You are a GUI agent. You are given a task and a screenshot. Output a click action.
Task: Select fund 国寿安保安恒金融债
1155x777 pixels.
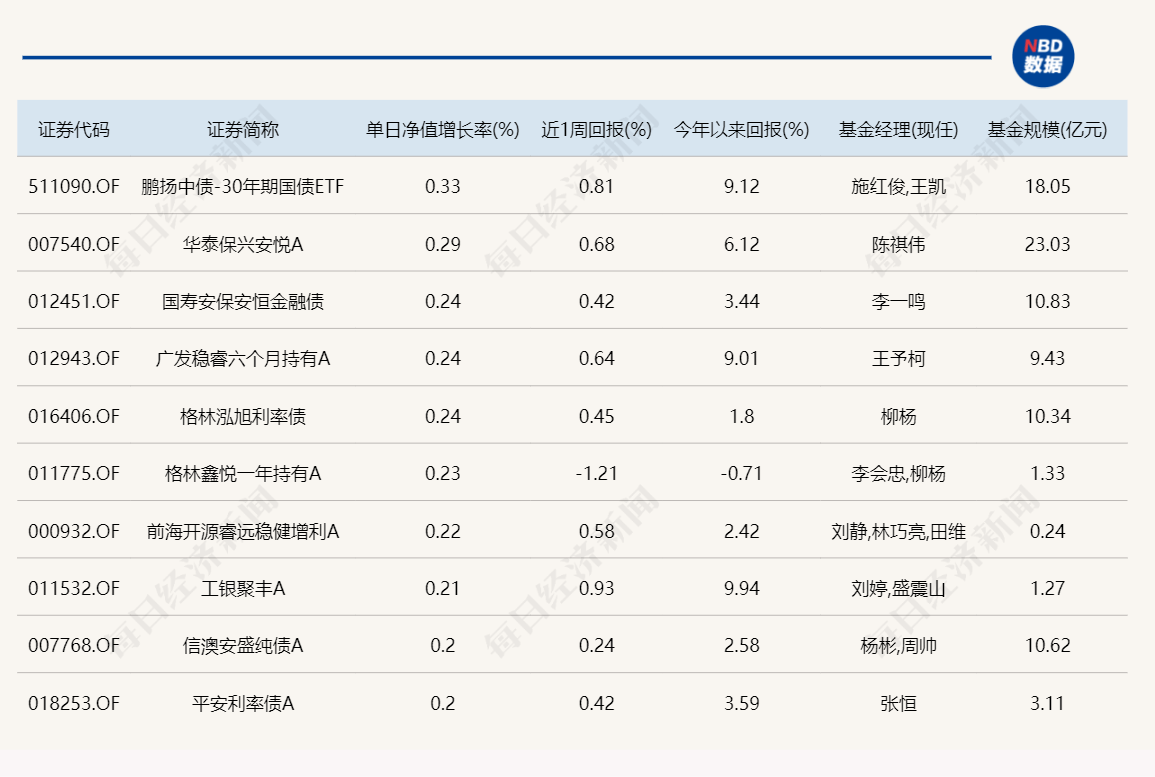click(x=243, y=301)
